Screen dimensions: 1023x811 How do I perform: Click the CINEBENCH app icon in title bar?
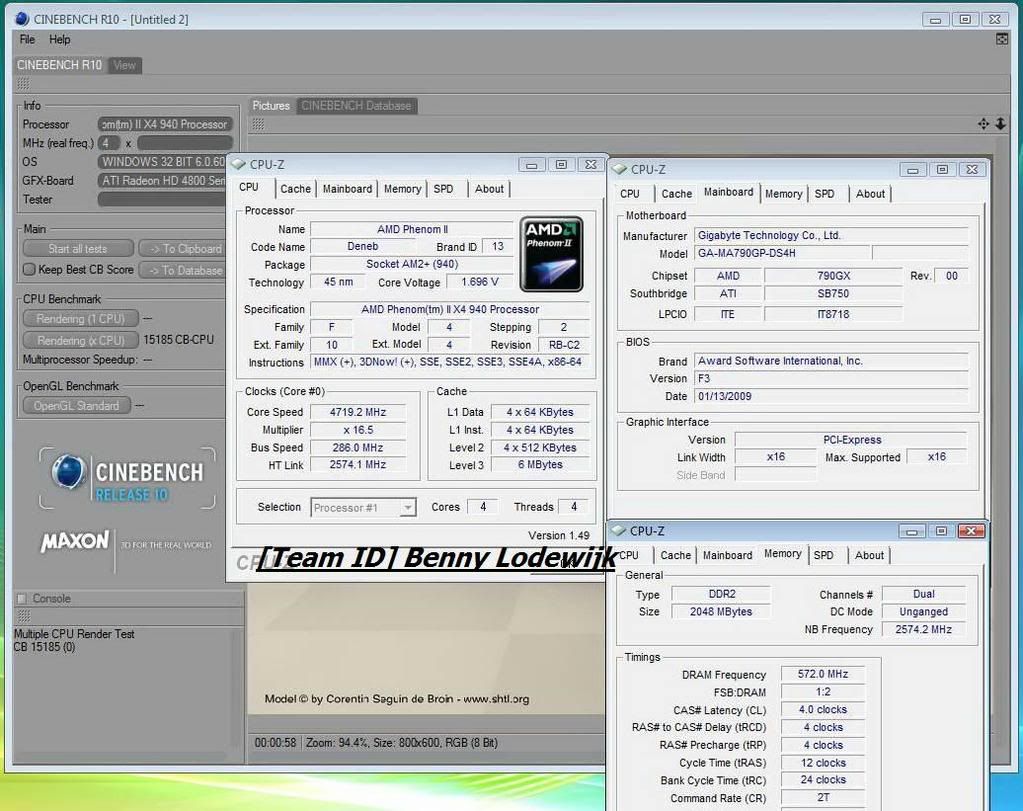pos(22,19)
